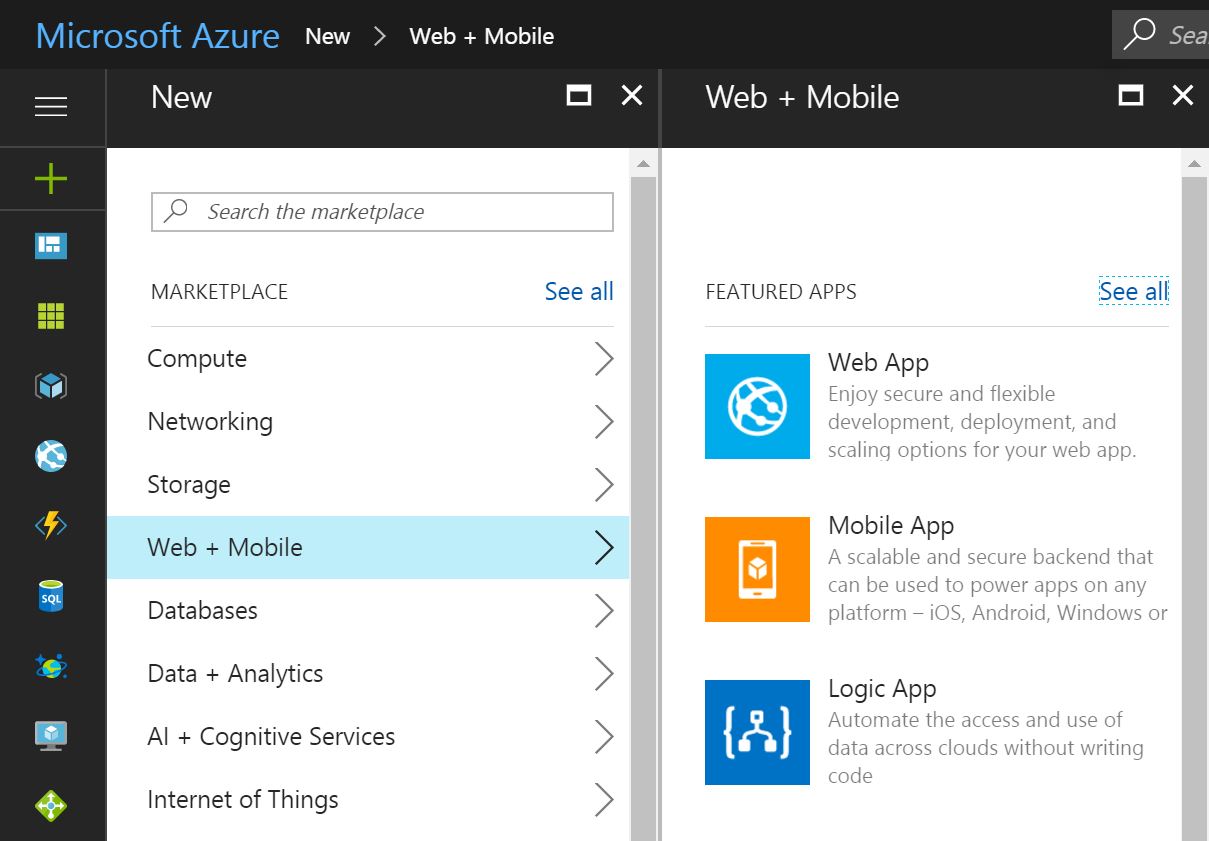The width and height of the screenshot is (1209, 841).
Task: Open SQL databases icon in sidebar
Action: (51, 597)
